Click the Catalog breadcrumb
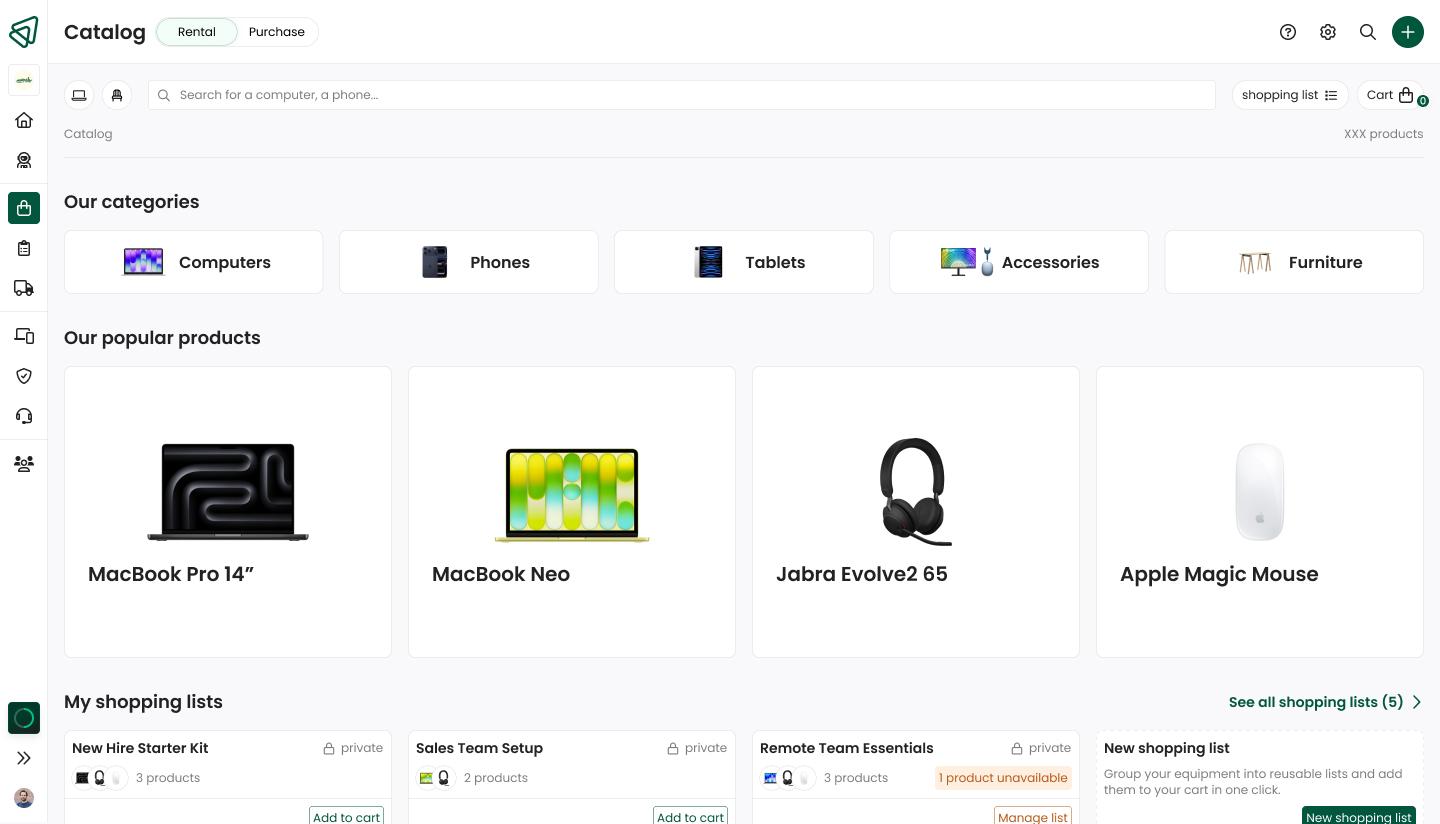 tap(88, 134)
